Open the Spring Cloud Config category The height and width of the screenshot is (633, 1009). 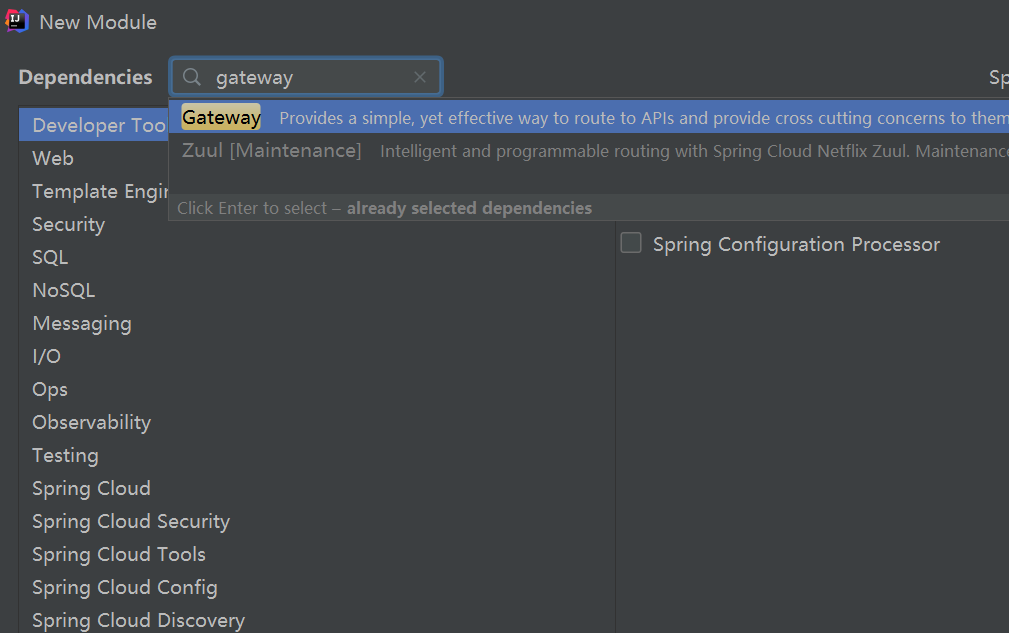pyautogui.click(x=125, y=588)
